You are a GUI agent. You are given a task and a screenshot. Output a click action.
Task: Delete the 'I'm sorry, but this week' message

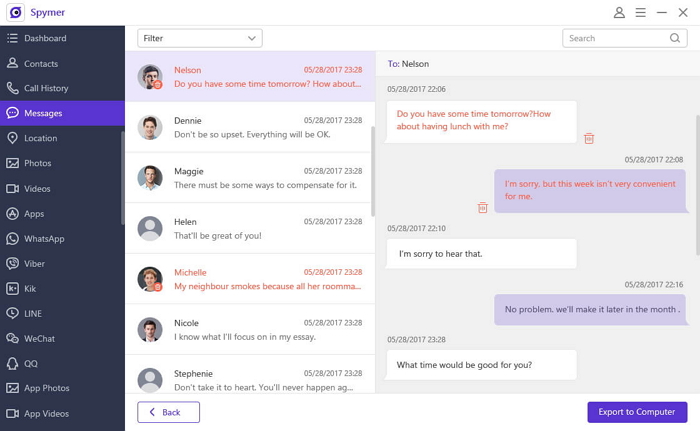point(482,207)
